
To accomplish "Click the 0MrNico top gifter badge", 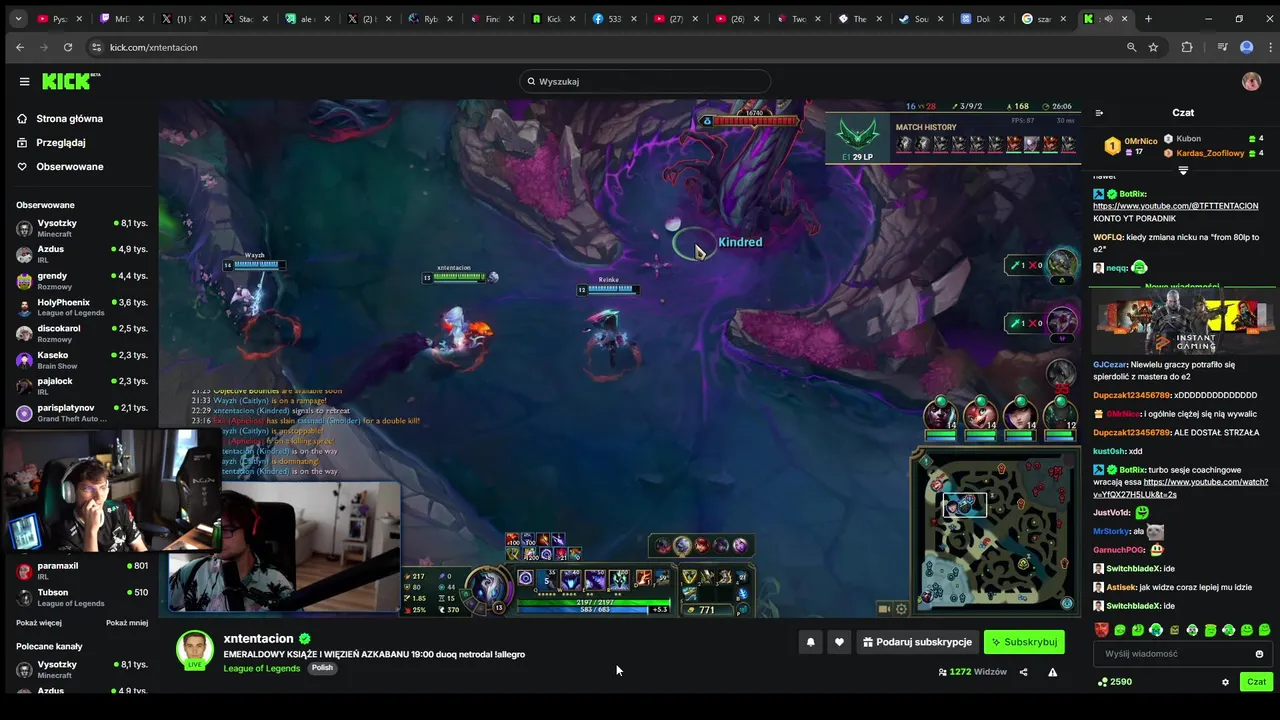I will click(x=1112, y=146).
